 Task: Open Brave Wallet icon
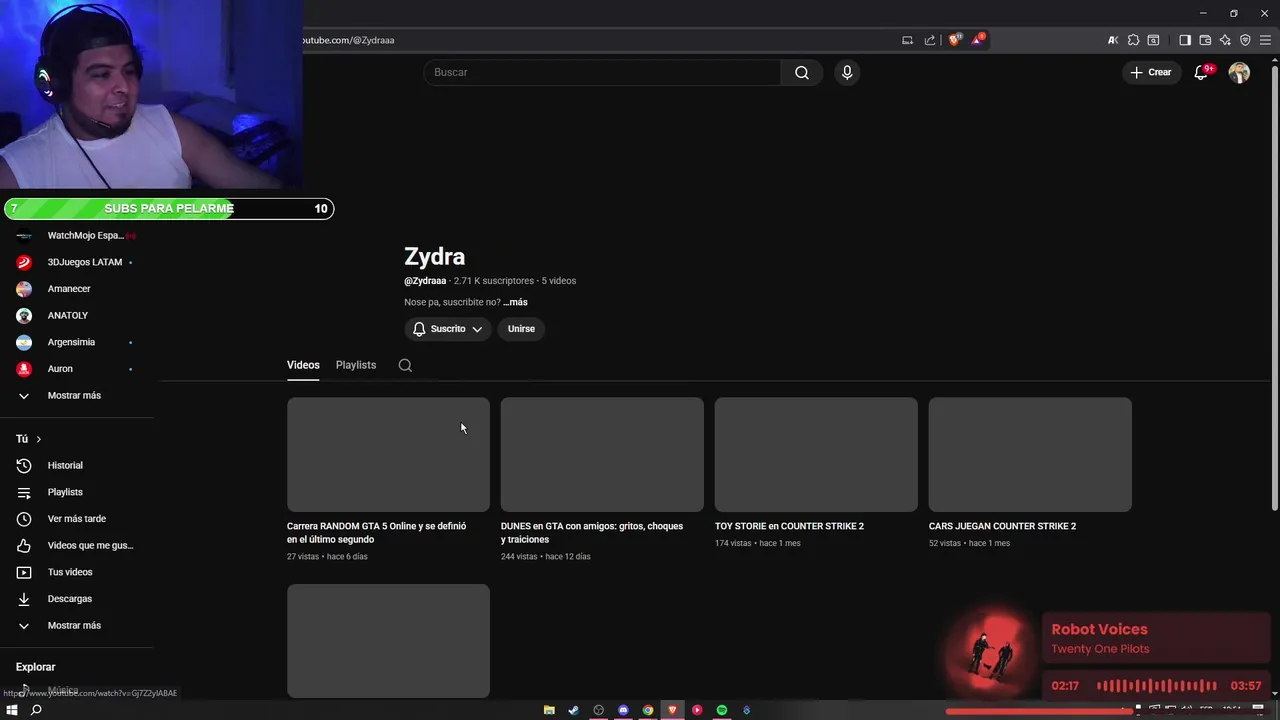point(1205,40)
